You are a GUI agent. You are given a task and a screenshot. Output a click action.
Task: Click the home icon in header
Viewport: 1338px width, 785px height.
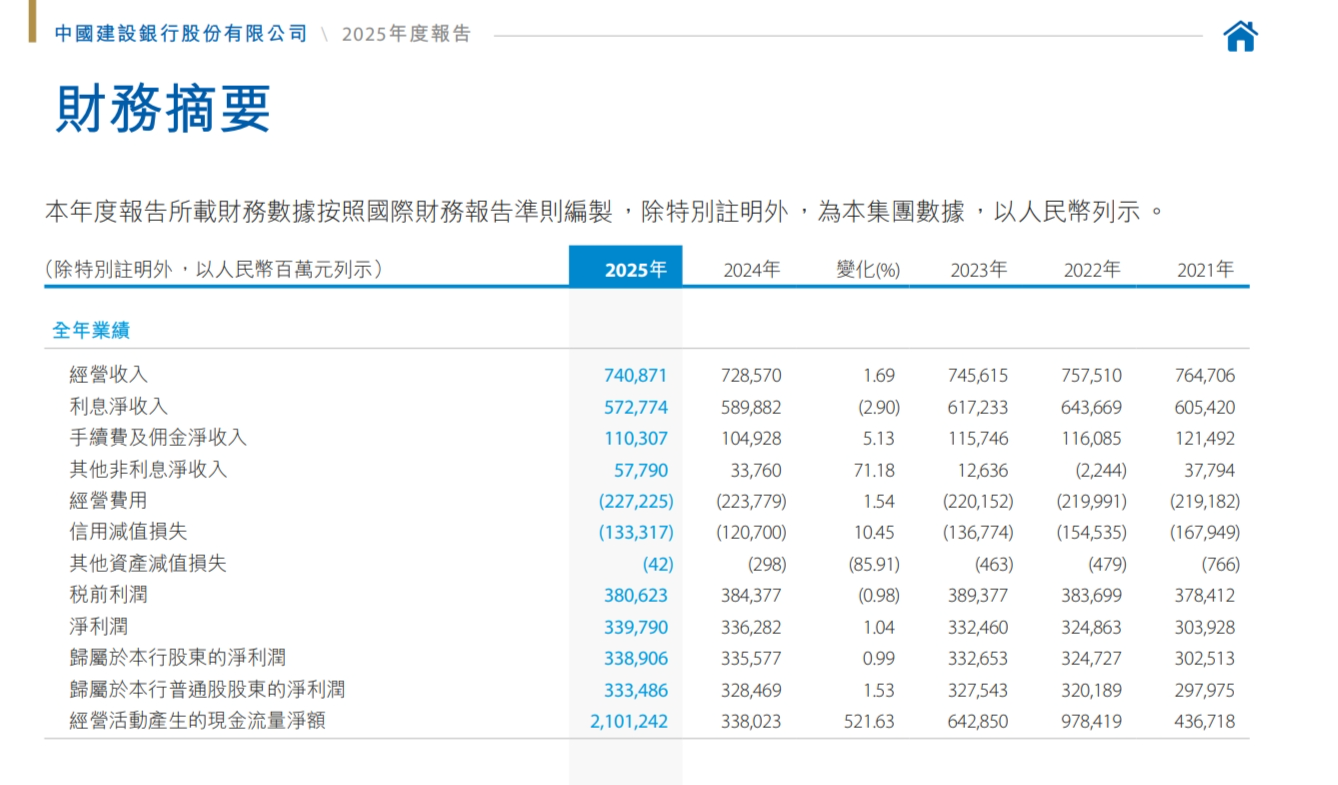click(x=1240, y=36)
